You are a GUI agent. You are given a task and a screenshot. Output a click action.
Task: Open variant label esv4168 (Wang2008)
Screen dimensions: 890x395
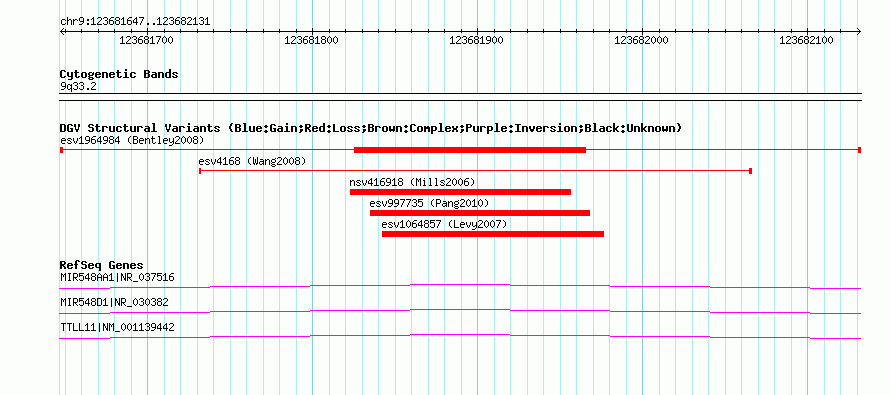pyautogui.click(x=252, y=162)
